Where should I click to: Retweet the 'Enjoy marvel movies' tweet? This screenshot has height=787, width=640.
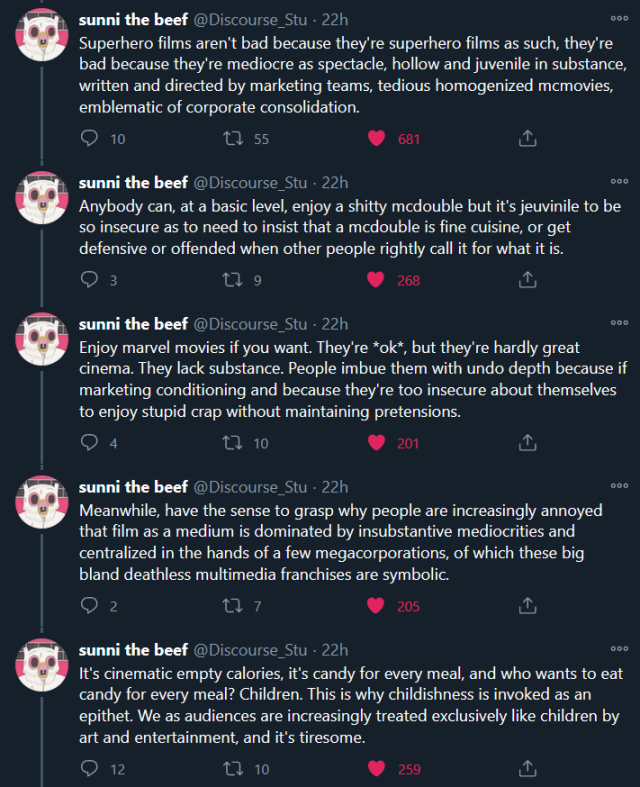pos(233,443)
